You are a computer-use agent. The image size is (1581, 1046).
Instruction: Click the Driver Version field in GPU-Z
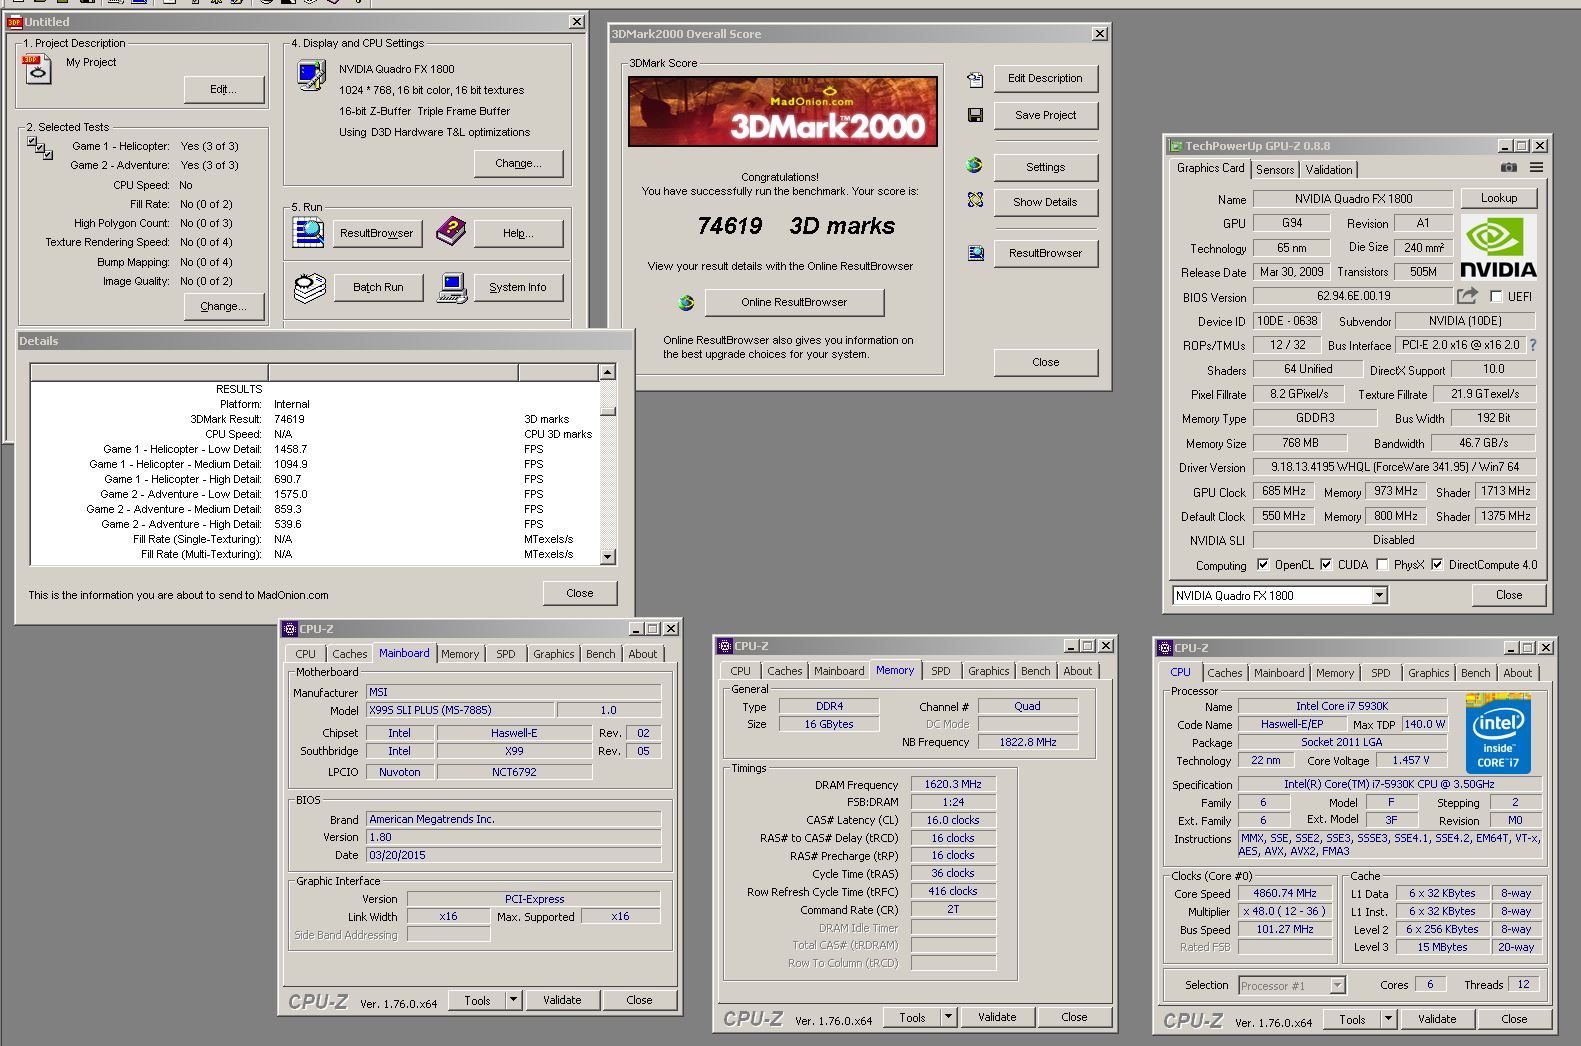tap(1394, 467)
